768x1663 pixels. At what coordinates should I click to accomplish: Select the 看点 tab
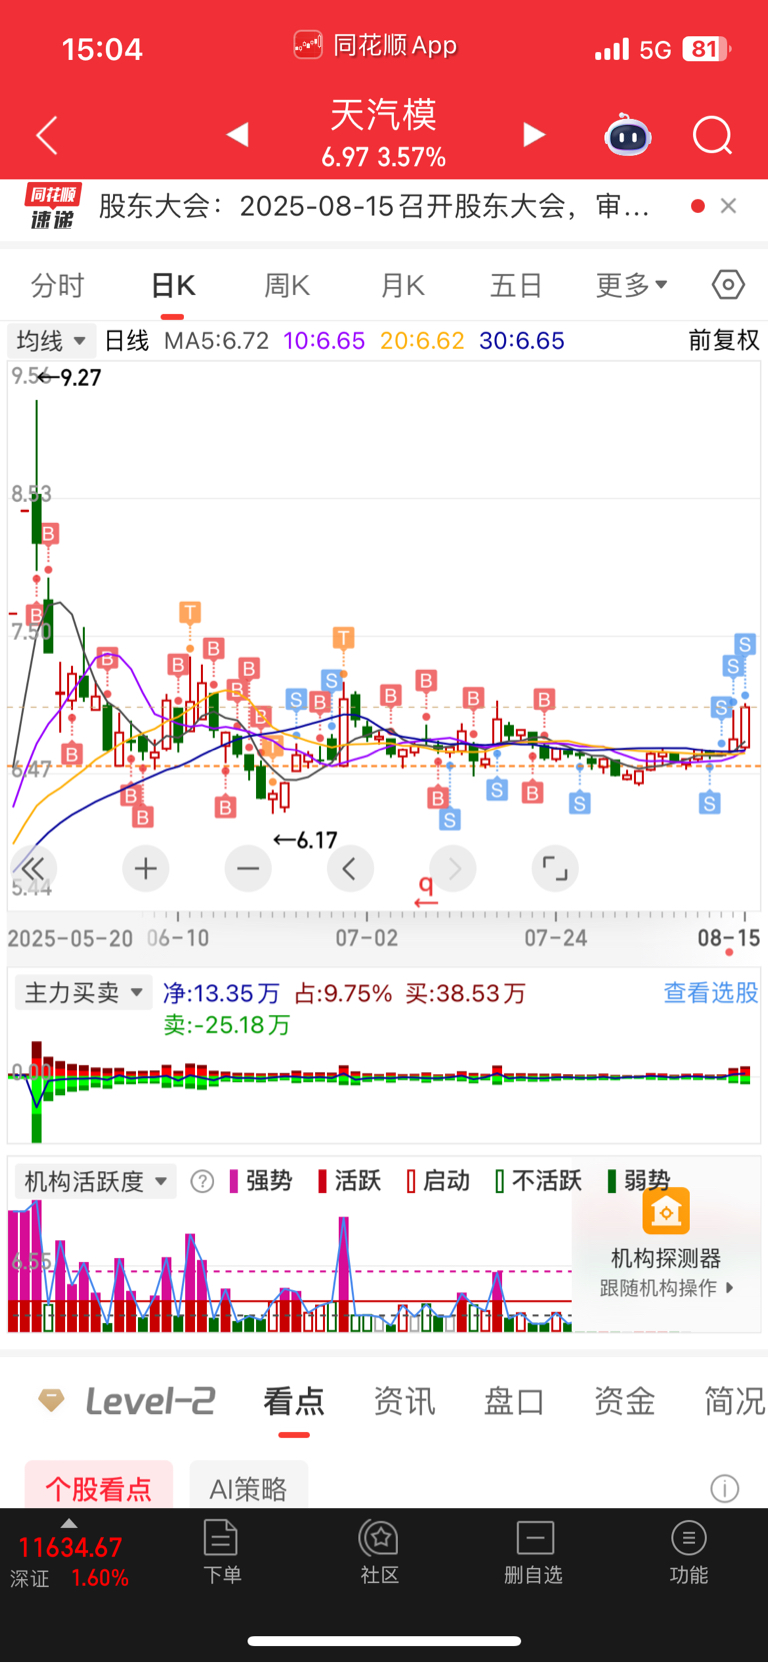(x=294, y=1401)
